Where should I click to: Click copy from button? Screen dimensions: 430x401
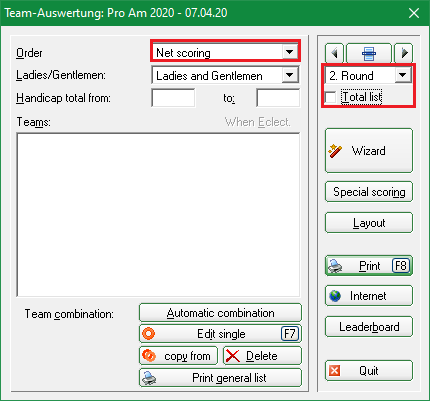[178, 356]
